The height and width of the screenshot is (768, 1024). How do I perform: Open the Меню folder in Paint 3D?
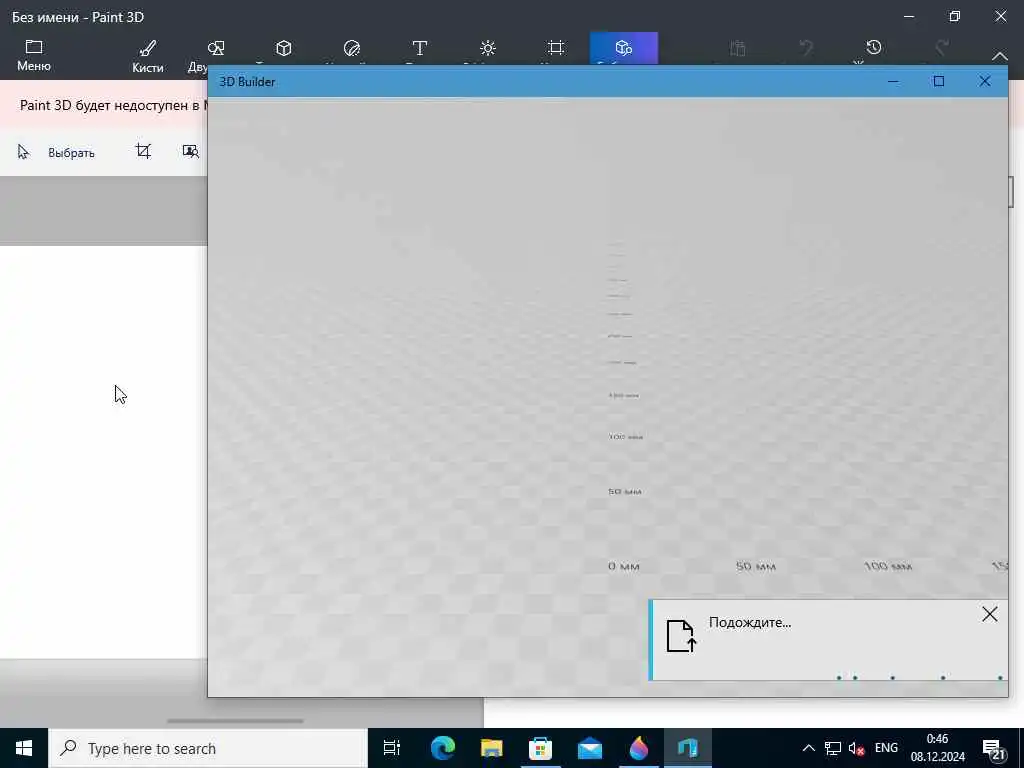33,56
